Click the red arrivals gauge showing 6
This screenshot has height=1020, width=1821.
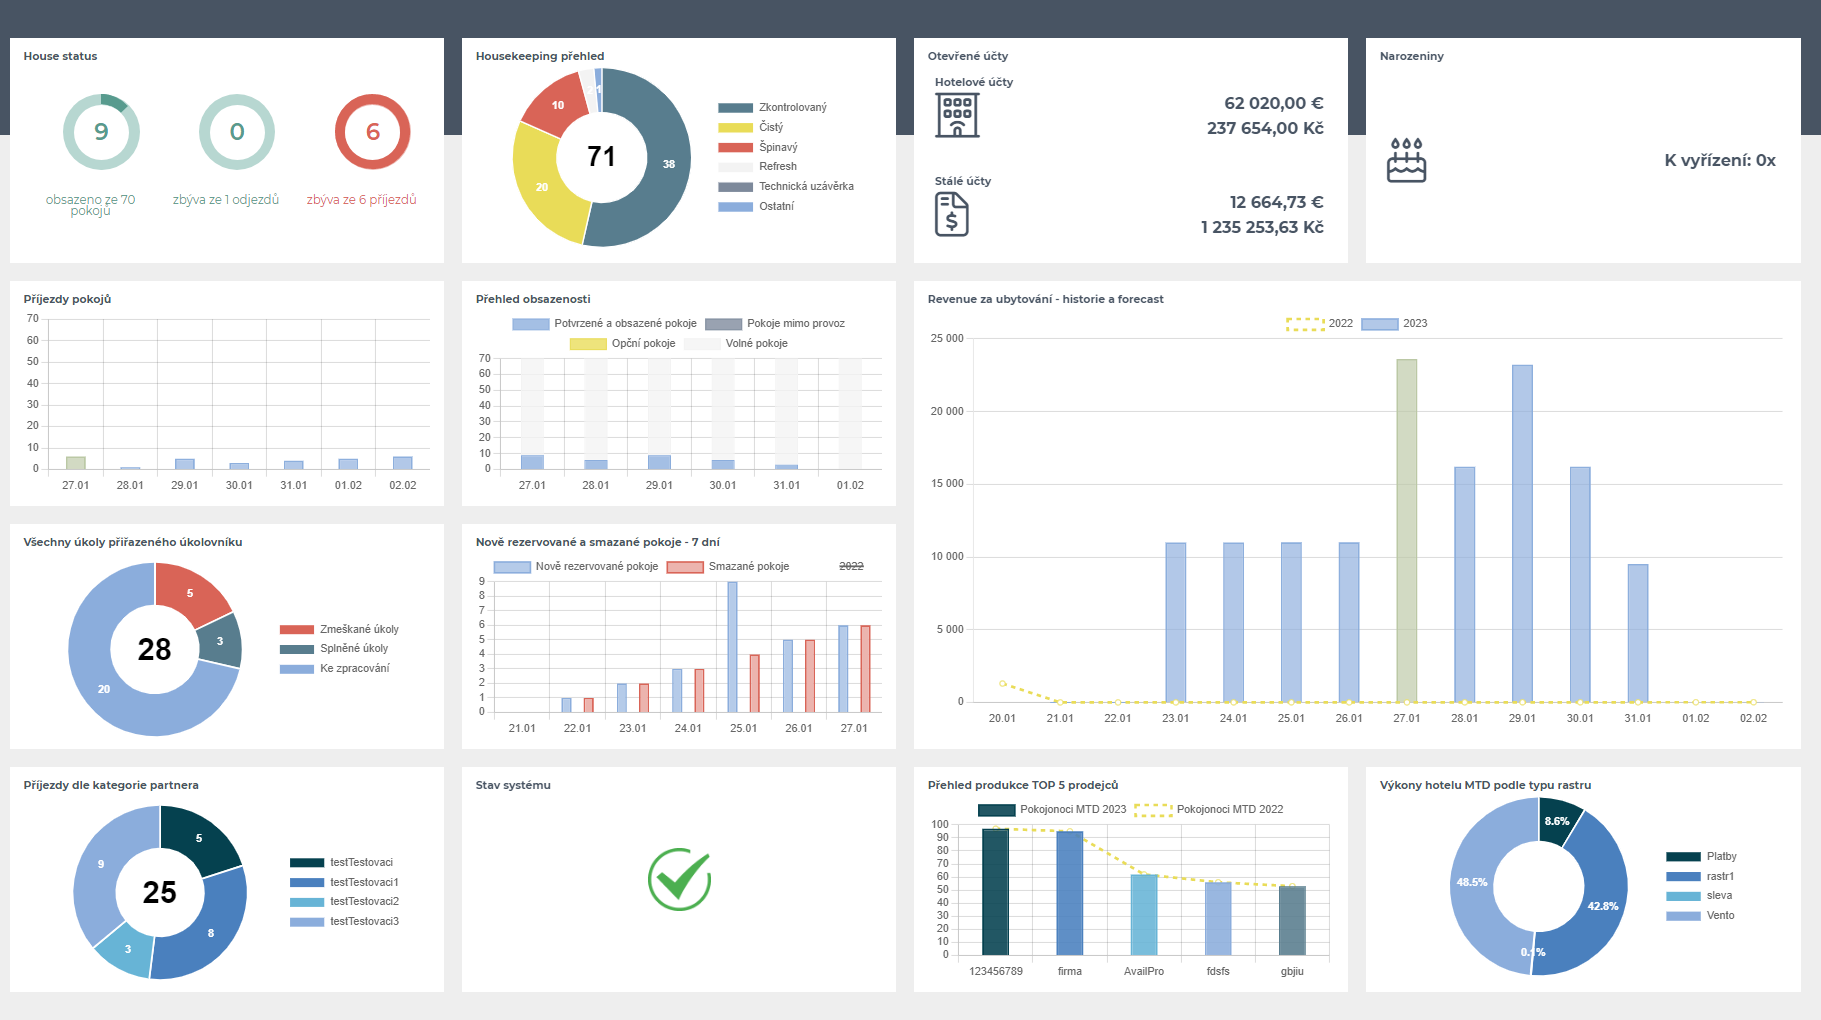coord(373,132)
